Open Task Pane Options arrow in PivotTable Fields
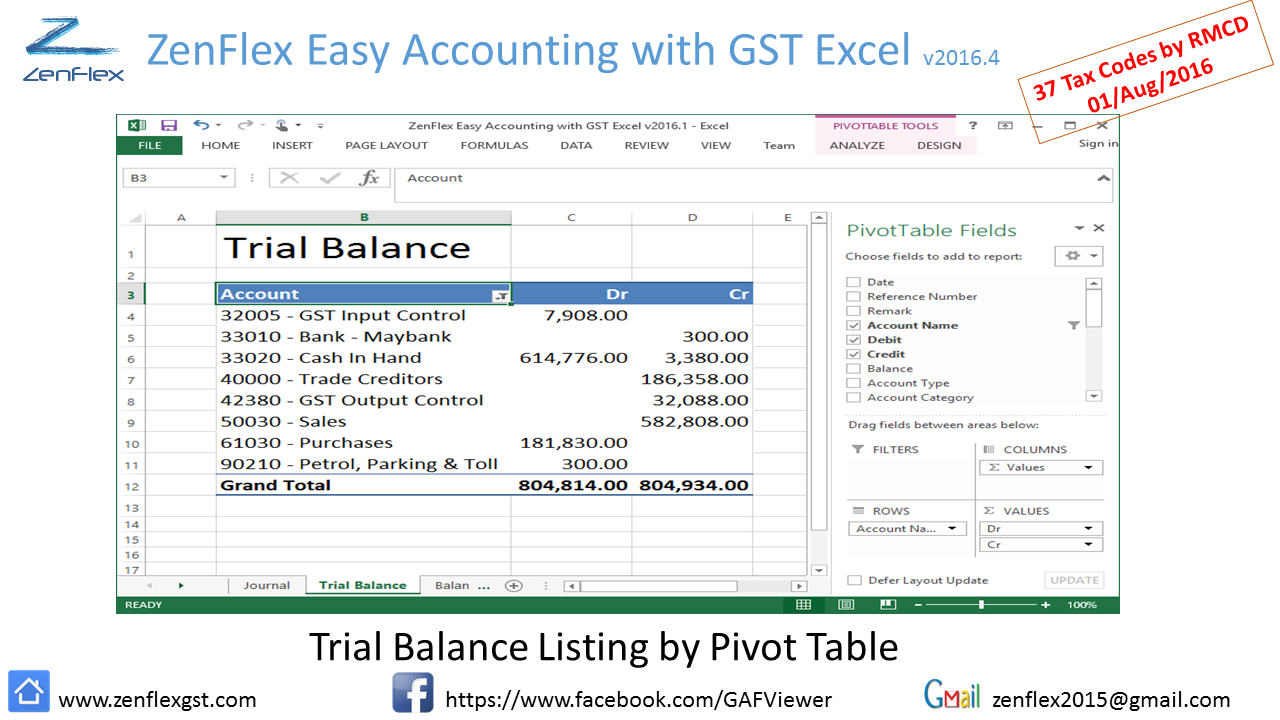1280x720 pixels. click(1080, 229)
